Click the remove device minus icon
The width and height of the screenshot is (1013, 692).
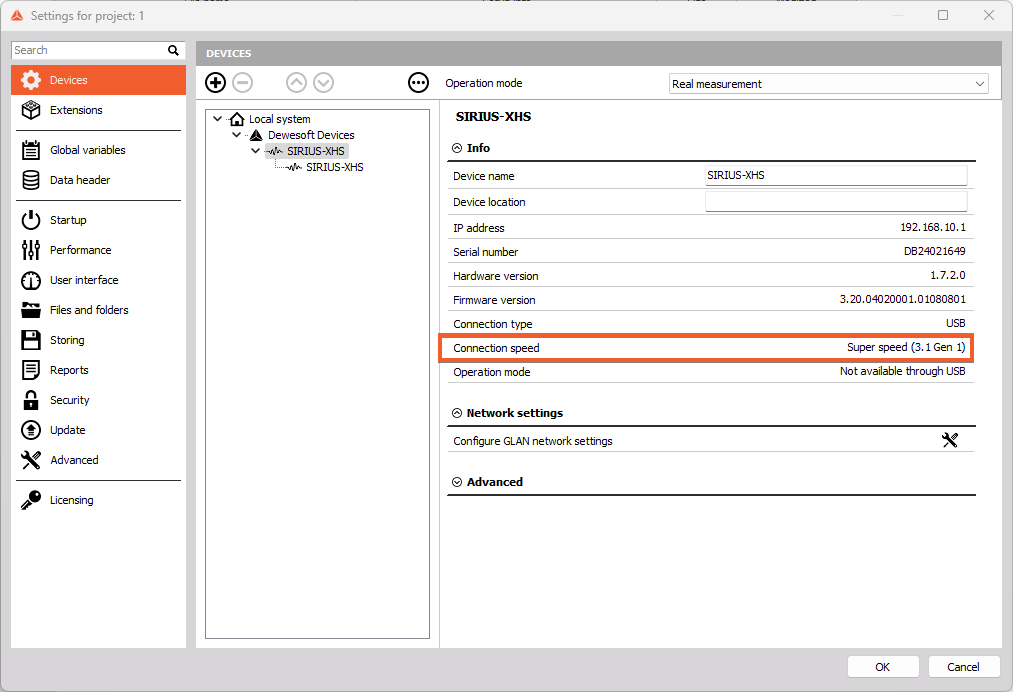pos(242,83)
